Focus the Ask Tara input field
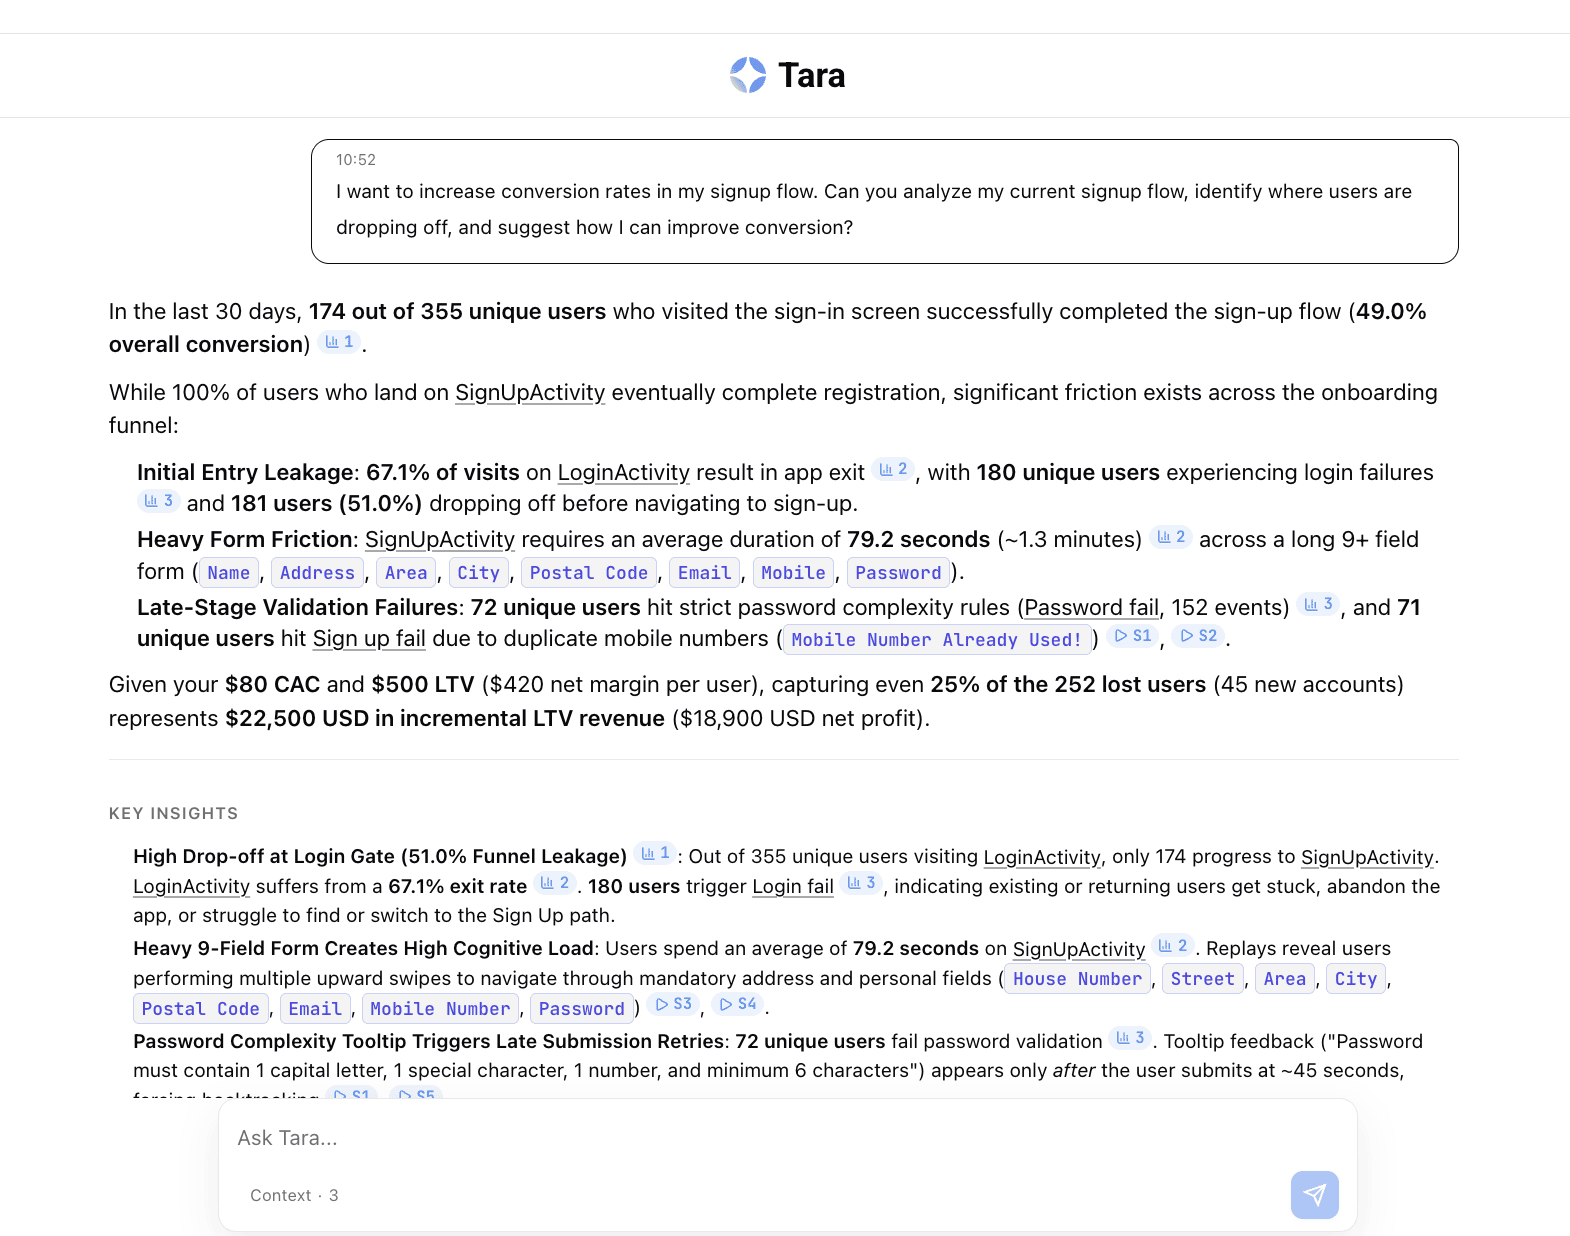Screen dimensions: 1570x1236 pyautogui.click(x=787, y=1138)
